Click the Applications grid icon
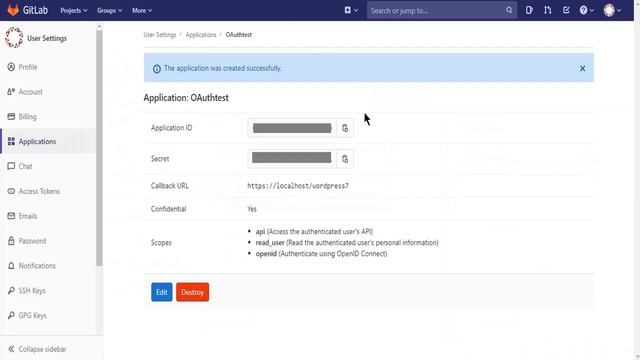The width and height of the screenshot is (640, 360). [x=11, y=142]
